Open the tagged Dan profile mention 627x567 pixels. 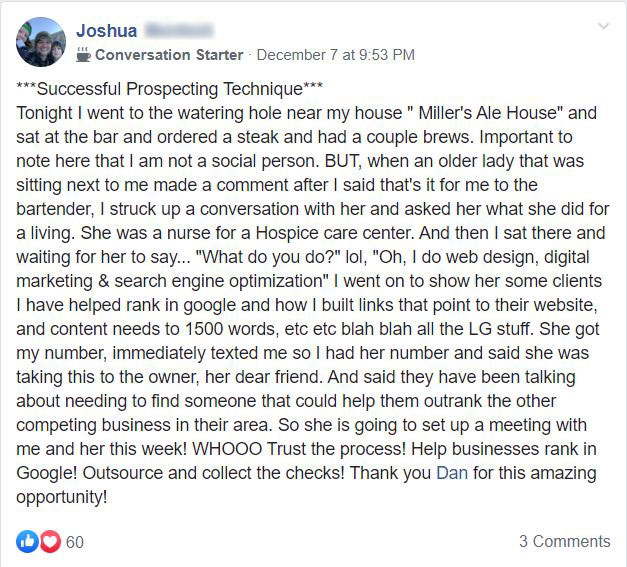pyautogui.click(x=452, y=473)
